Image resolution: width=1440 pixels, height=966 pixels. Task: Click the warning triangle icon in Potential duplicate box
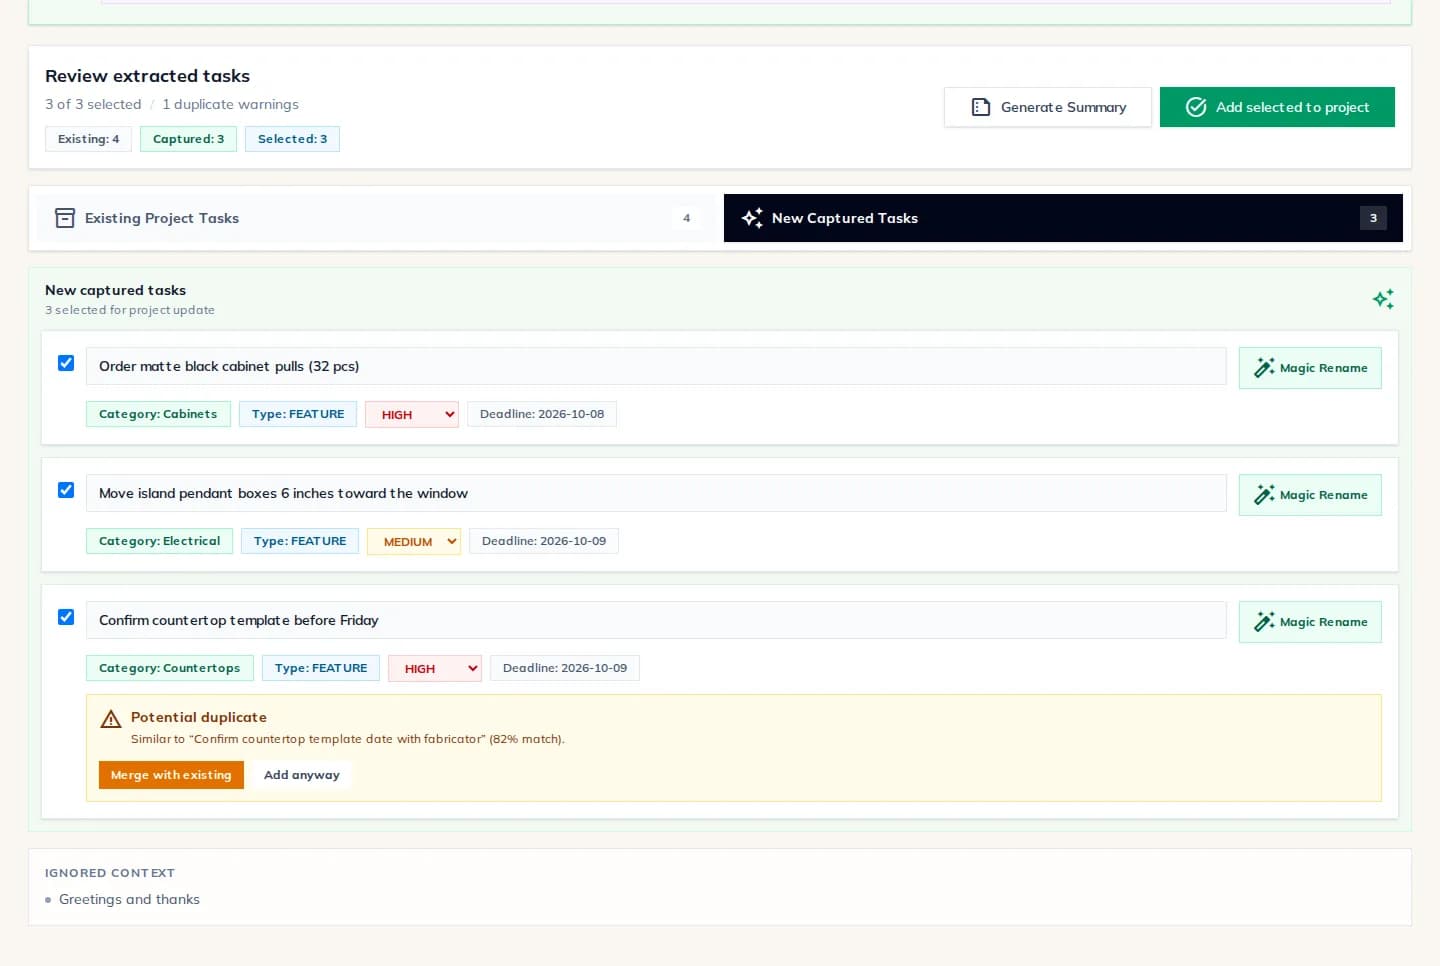point(111,719)
